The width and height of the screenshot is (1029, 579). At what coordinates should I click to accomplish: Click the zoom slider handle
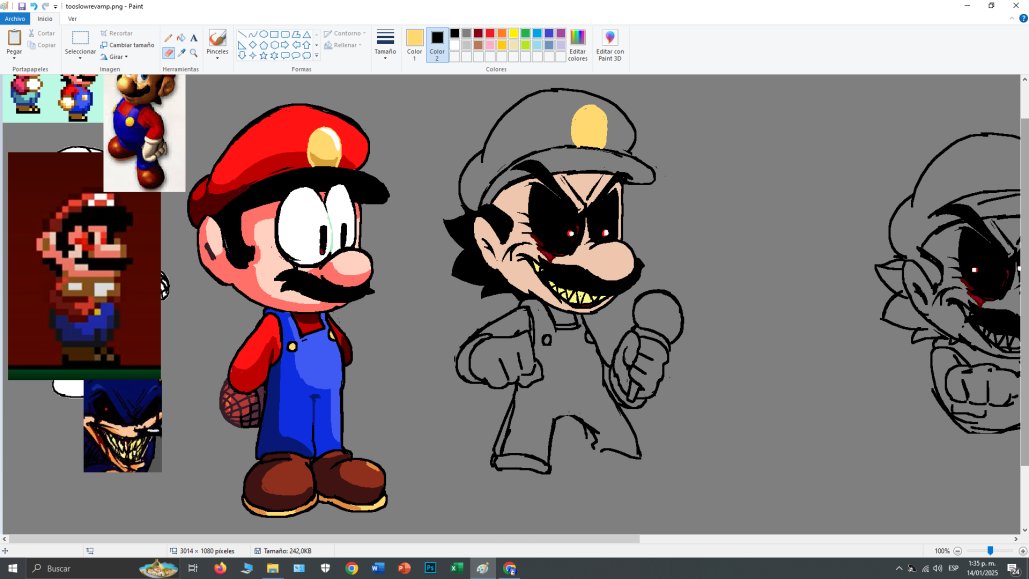point(990,551)
